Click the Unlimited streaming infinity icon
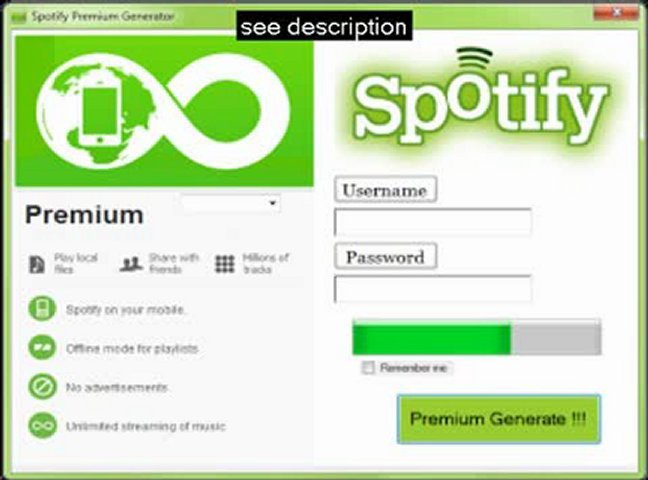The height and width of the screenshot is (480, 648). [42, 425]
